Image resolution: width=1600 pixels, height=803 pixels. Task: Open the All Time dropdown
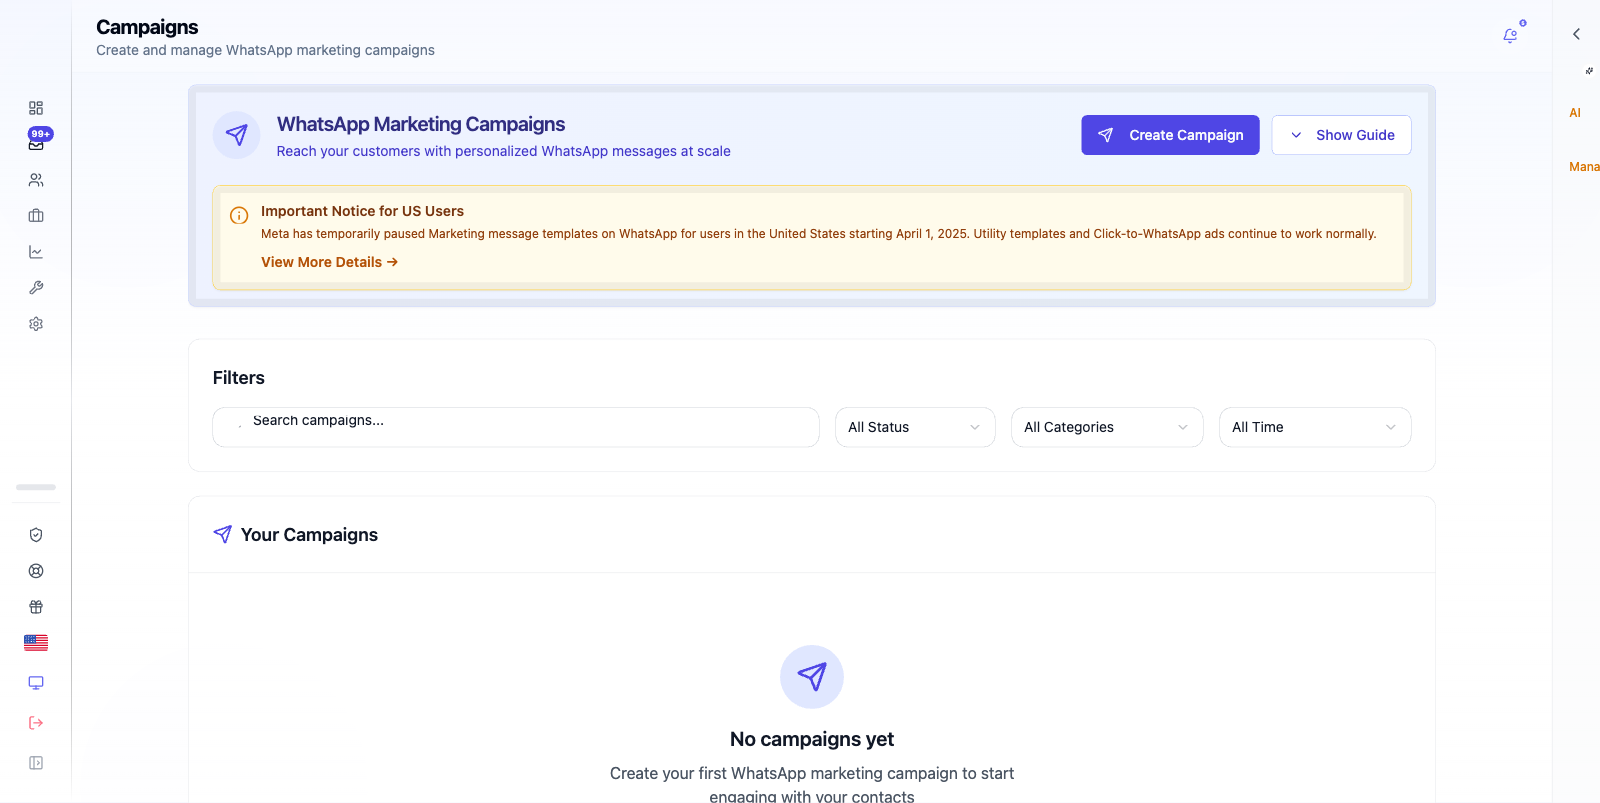pyautogui.click(x=1315, y=427)
